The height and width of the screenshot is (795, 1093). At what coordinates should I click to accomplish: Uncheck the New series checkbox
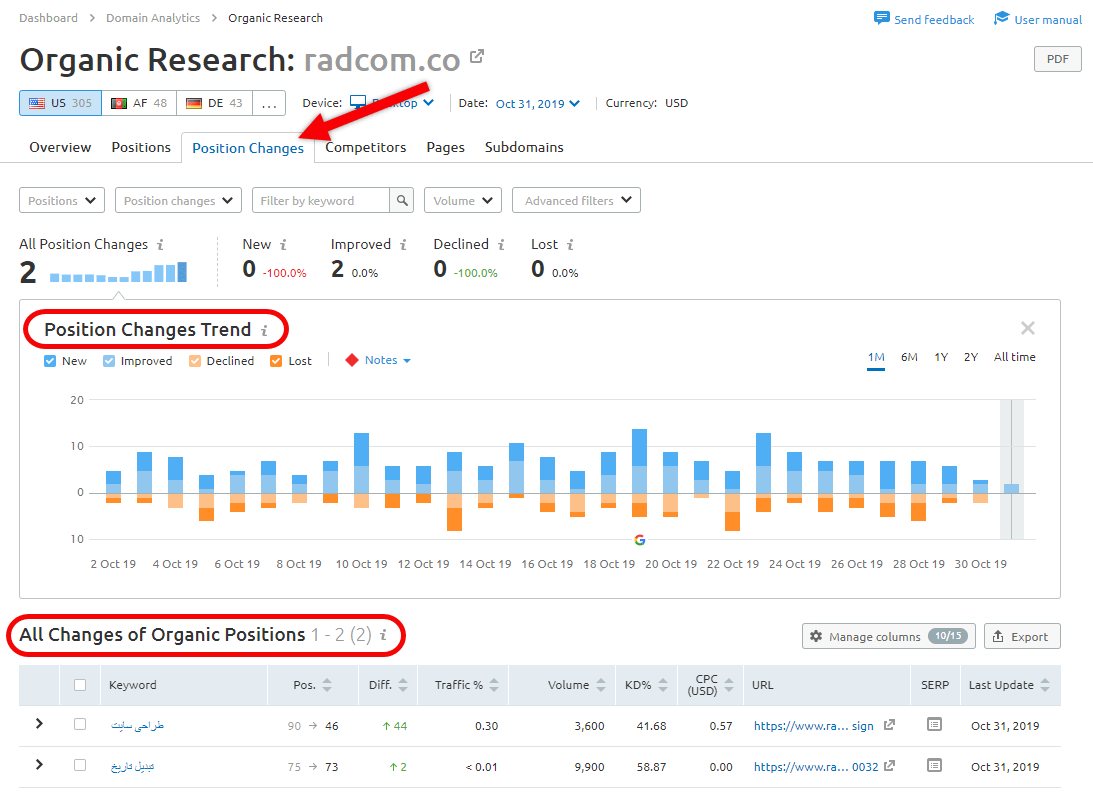(x=50, y=361)
